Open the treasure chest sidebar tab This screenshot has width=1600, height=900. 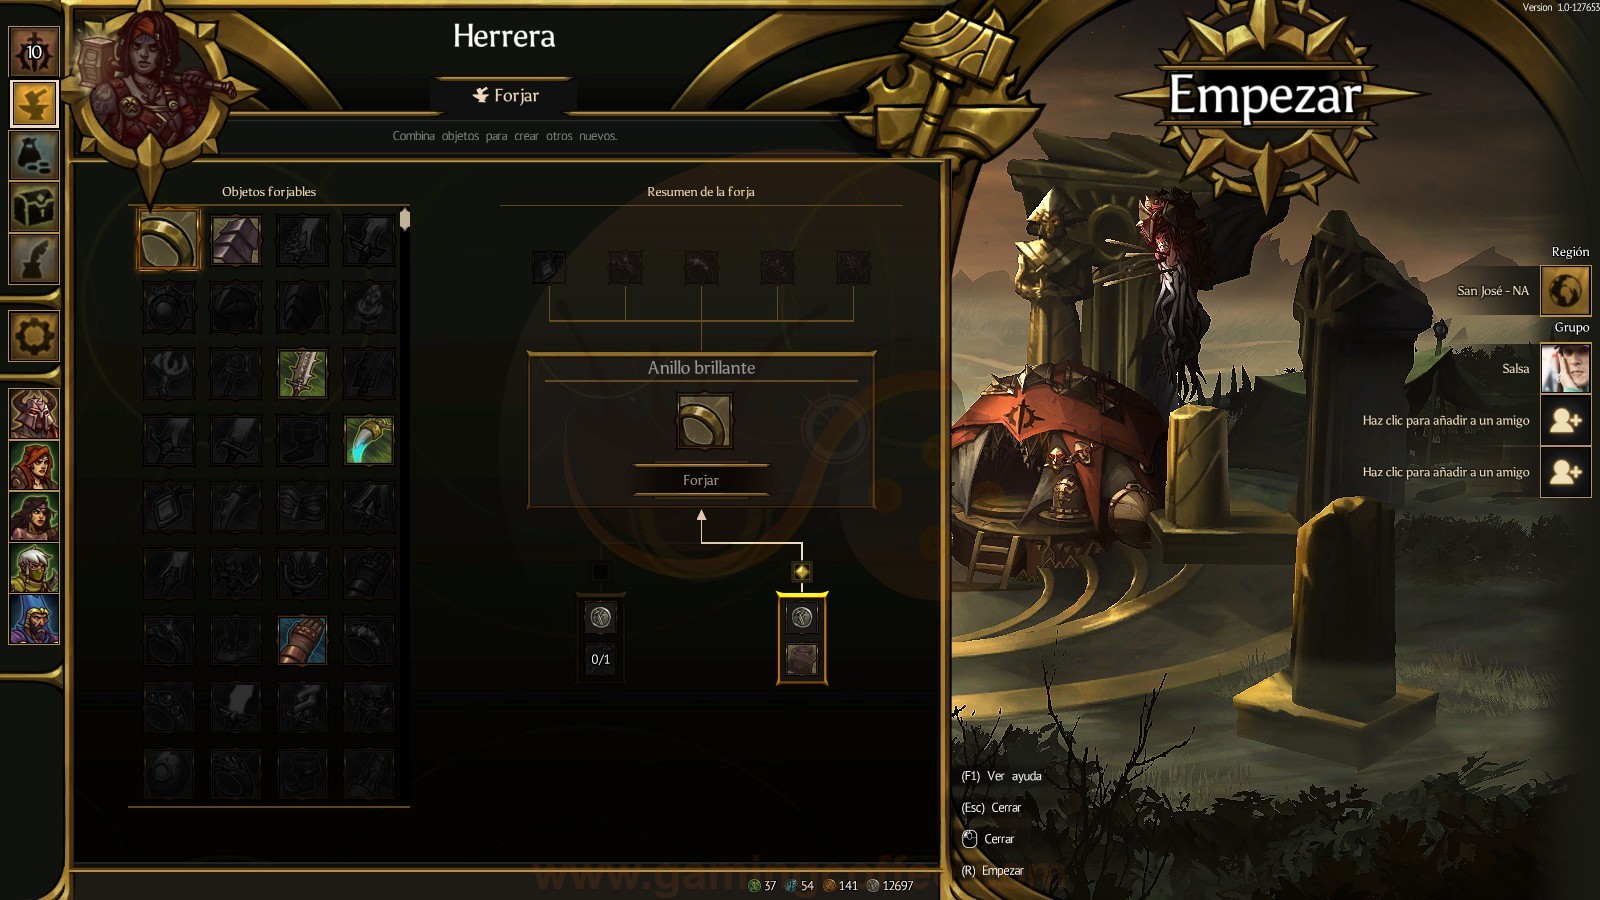tap(34, 207)
